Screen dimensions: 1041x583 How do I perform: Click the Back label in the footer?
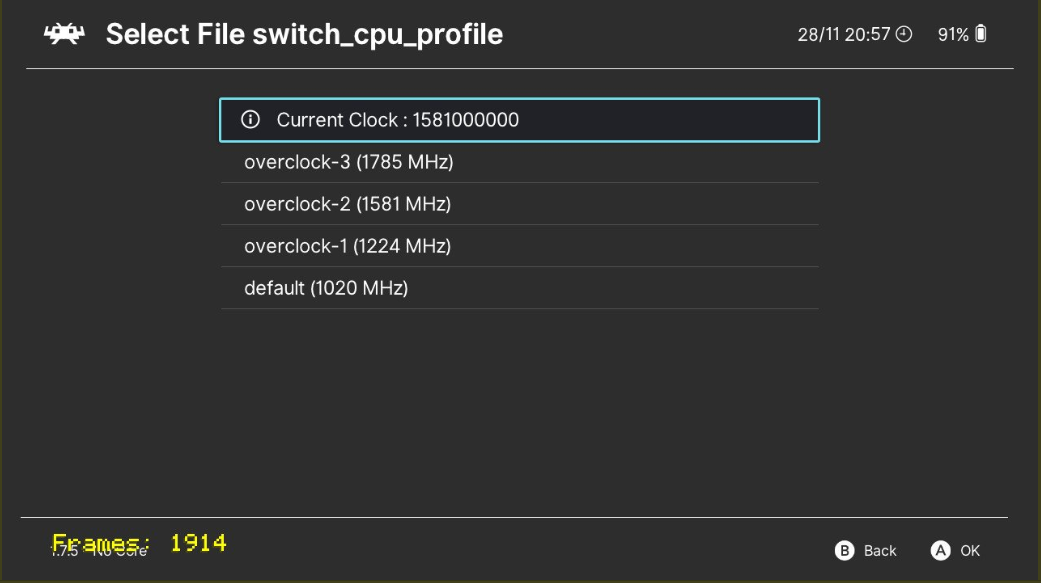[x=880, y=550]
